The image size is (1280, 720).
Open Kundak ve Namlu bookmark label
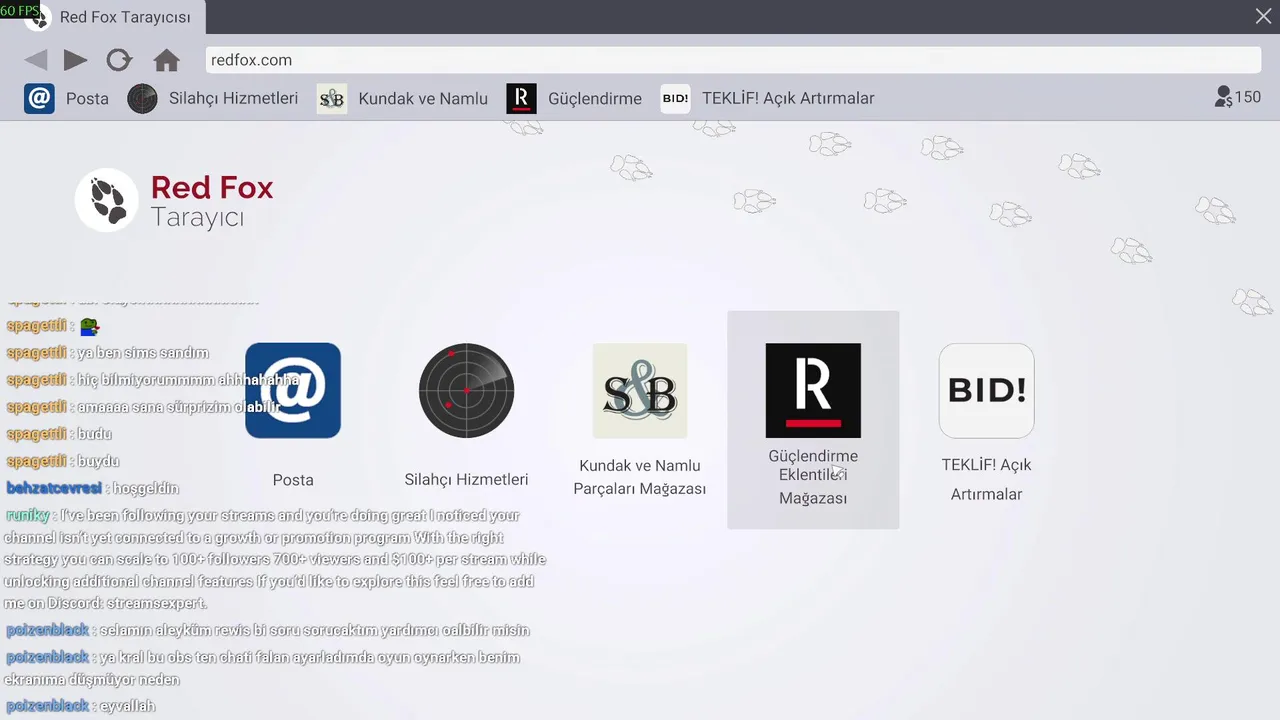coord(423,98)
